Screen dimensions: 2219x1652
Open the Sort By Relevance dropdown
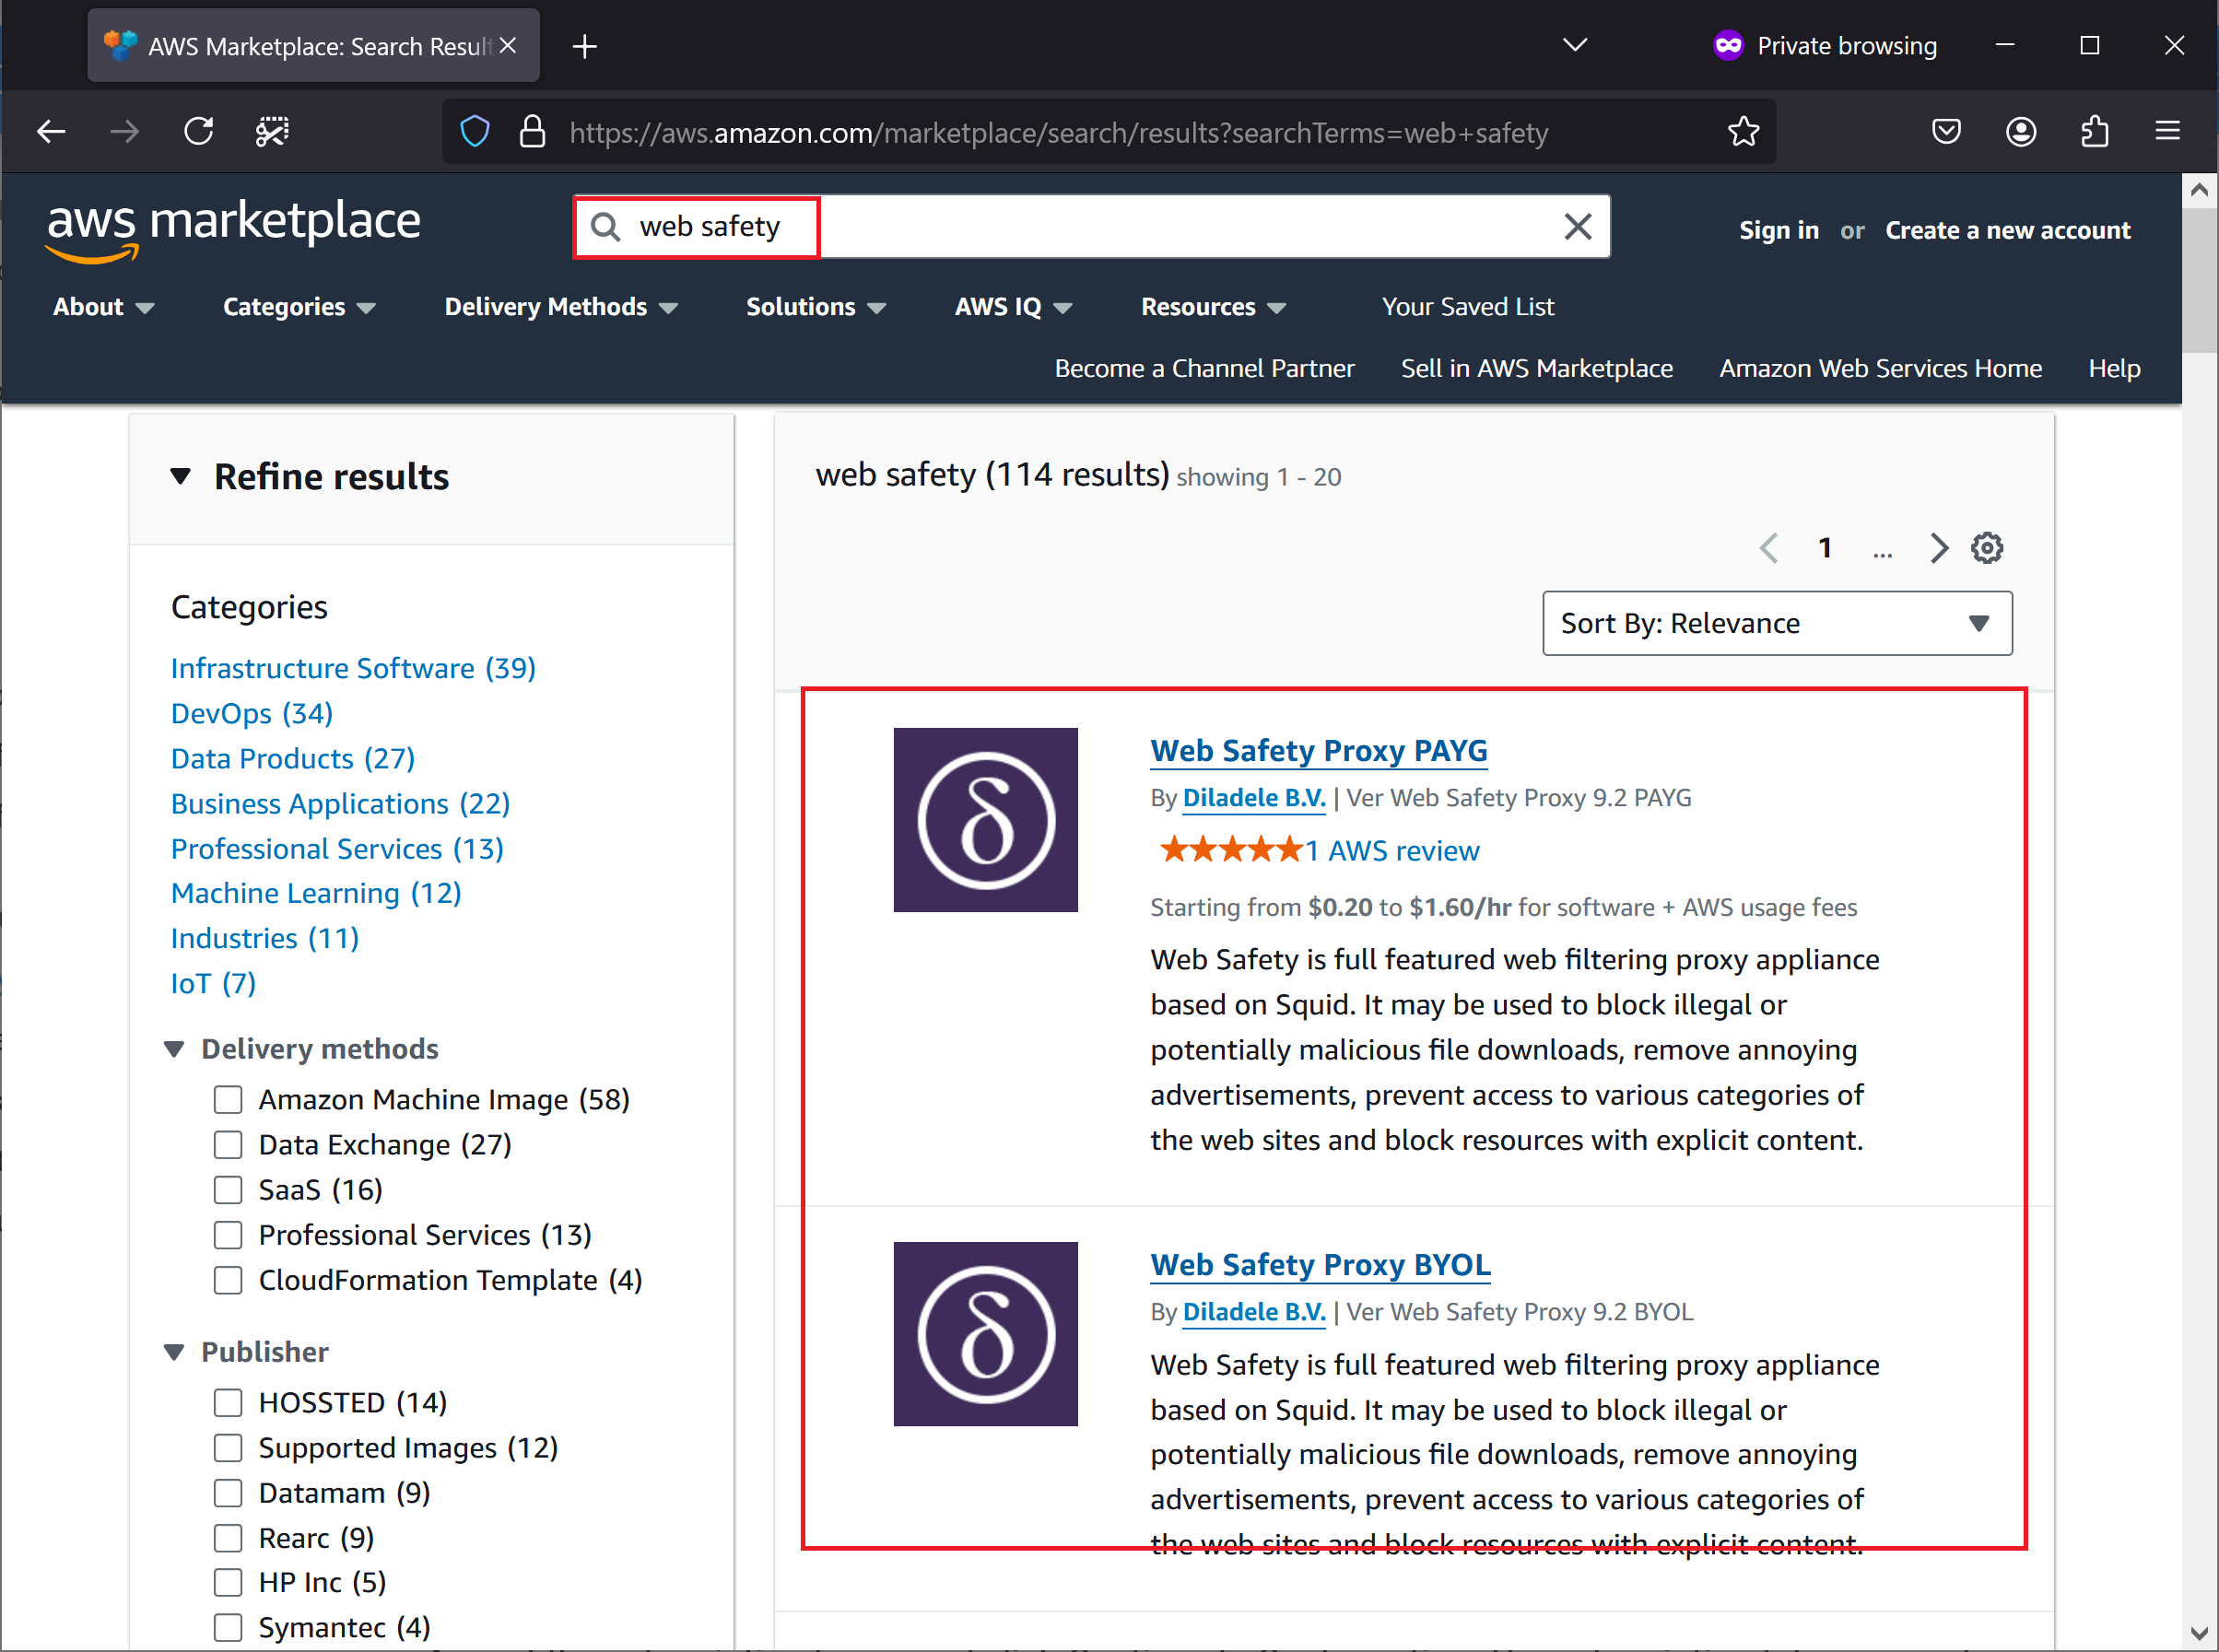pyautogui.click(x=1777, y=623)
